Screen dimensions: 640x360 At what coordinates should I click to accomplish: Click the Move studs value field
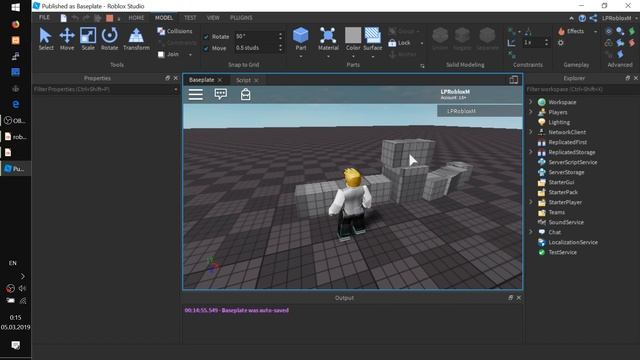(x=255, y=48)
